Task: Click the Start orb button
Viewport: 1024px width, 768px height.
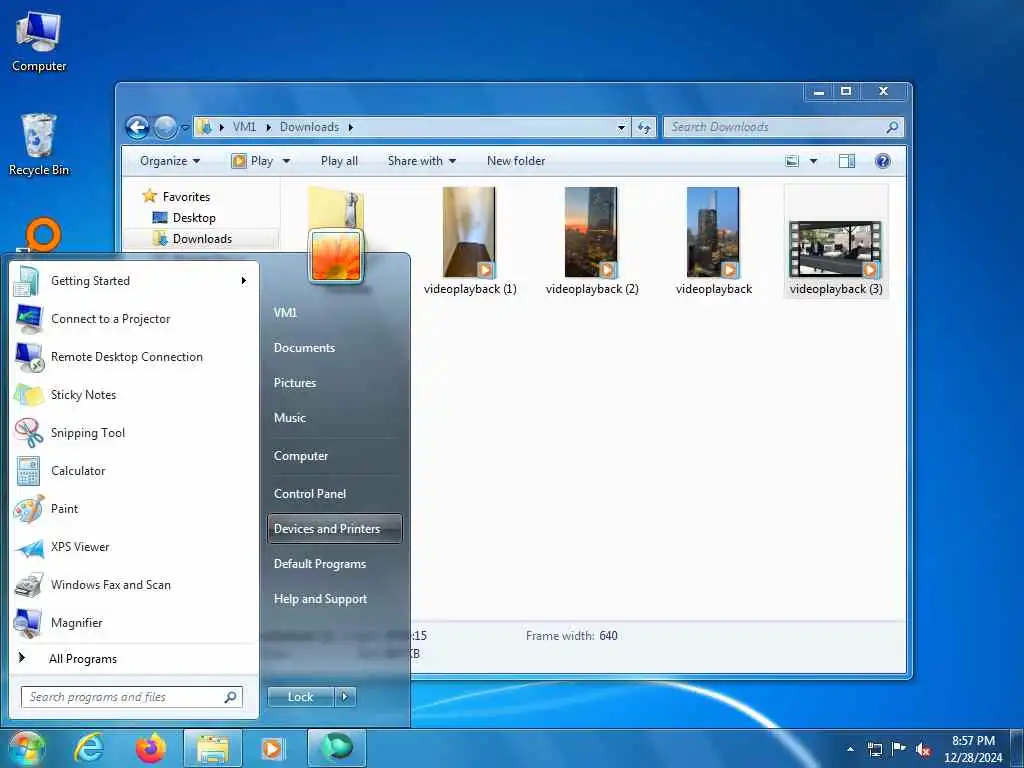Action: [x=25, y=748]
